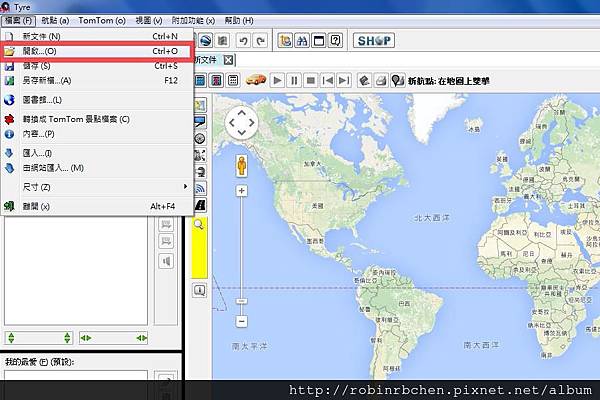
Task: Pause the route playback
Action: click(x=294, y=80)
